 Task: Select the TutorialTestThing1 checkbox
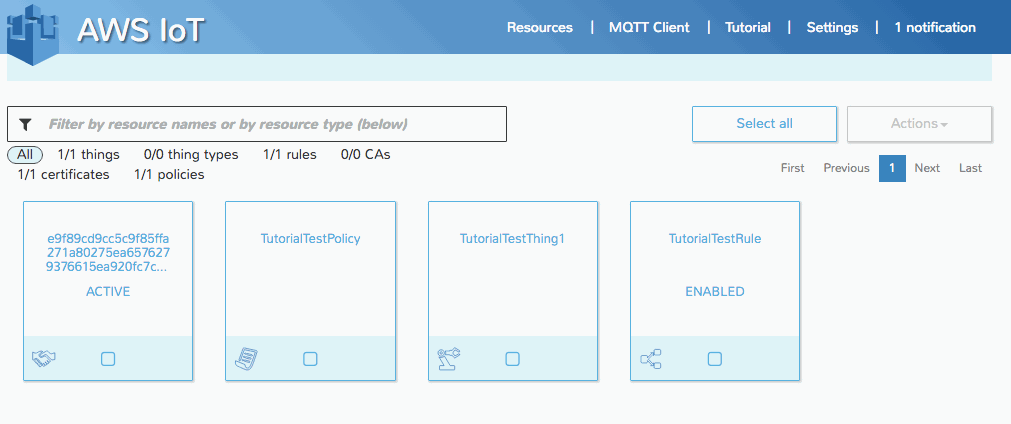click(513, 359)
